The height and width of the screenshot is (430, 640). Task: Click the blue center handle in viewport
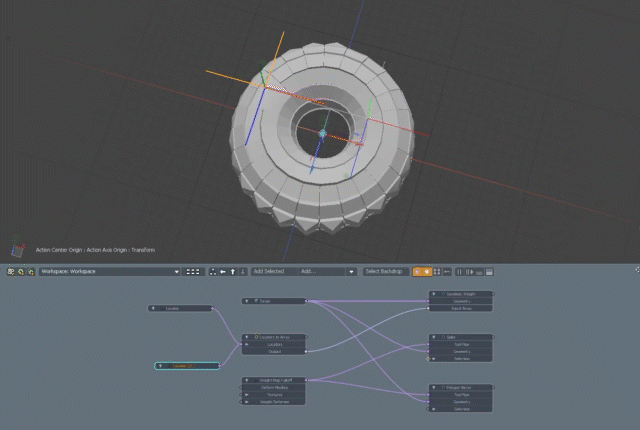click(323, 132)
